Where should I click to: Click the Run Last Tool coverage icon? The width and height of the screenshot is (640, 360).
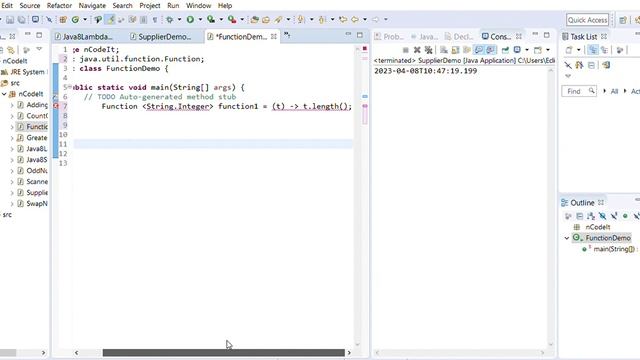pyautogui.click(x=211, y=19)
